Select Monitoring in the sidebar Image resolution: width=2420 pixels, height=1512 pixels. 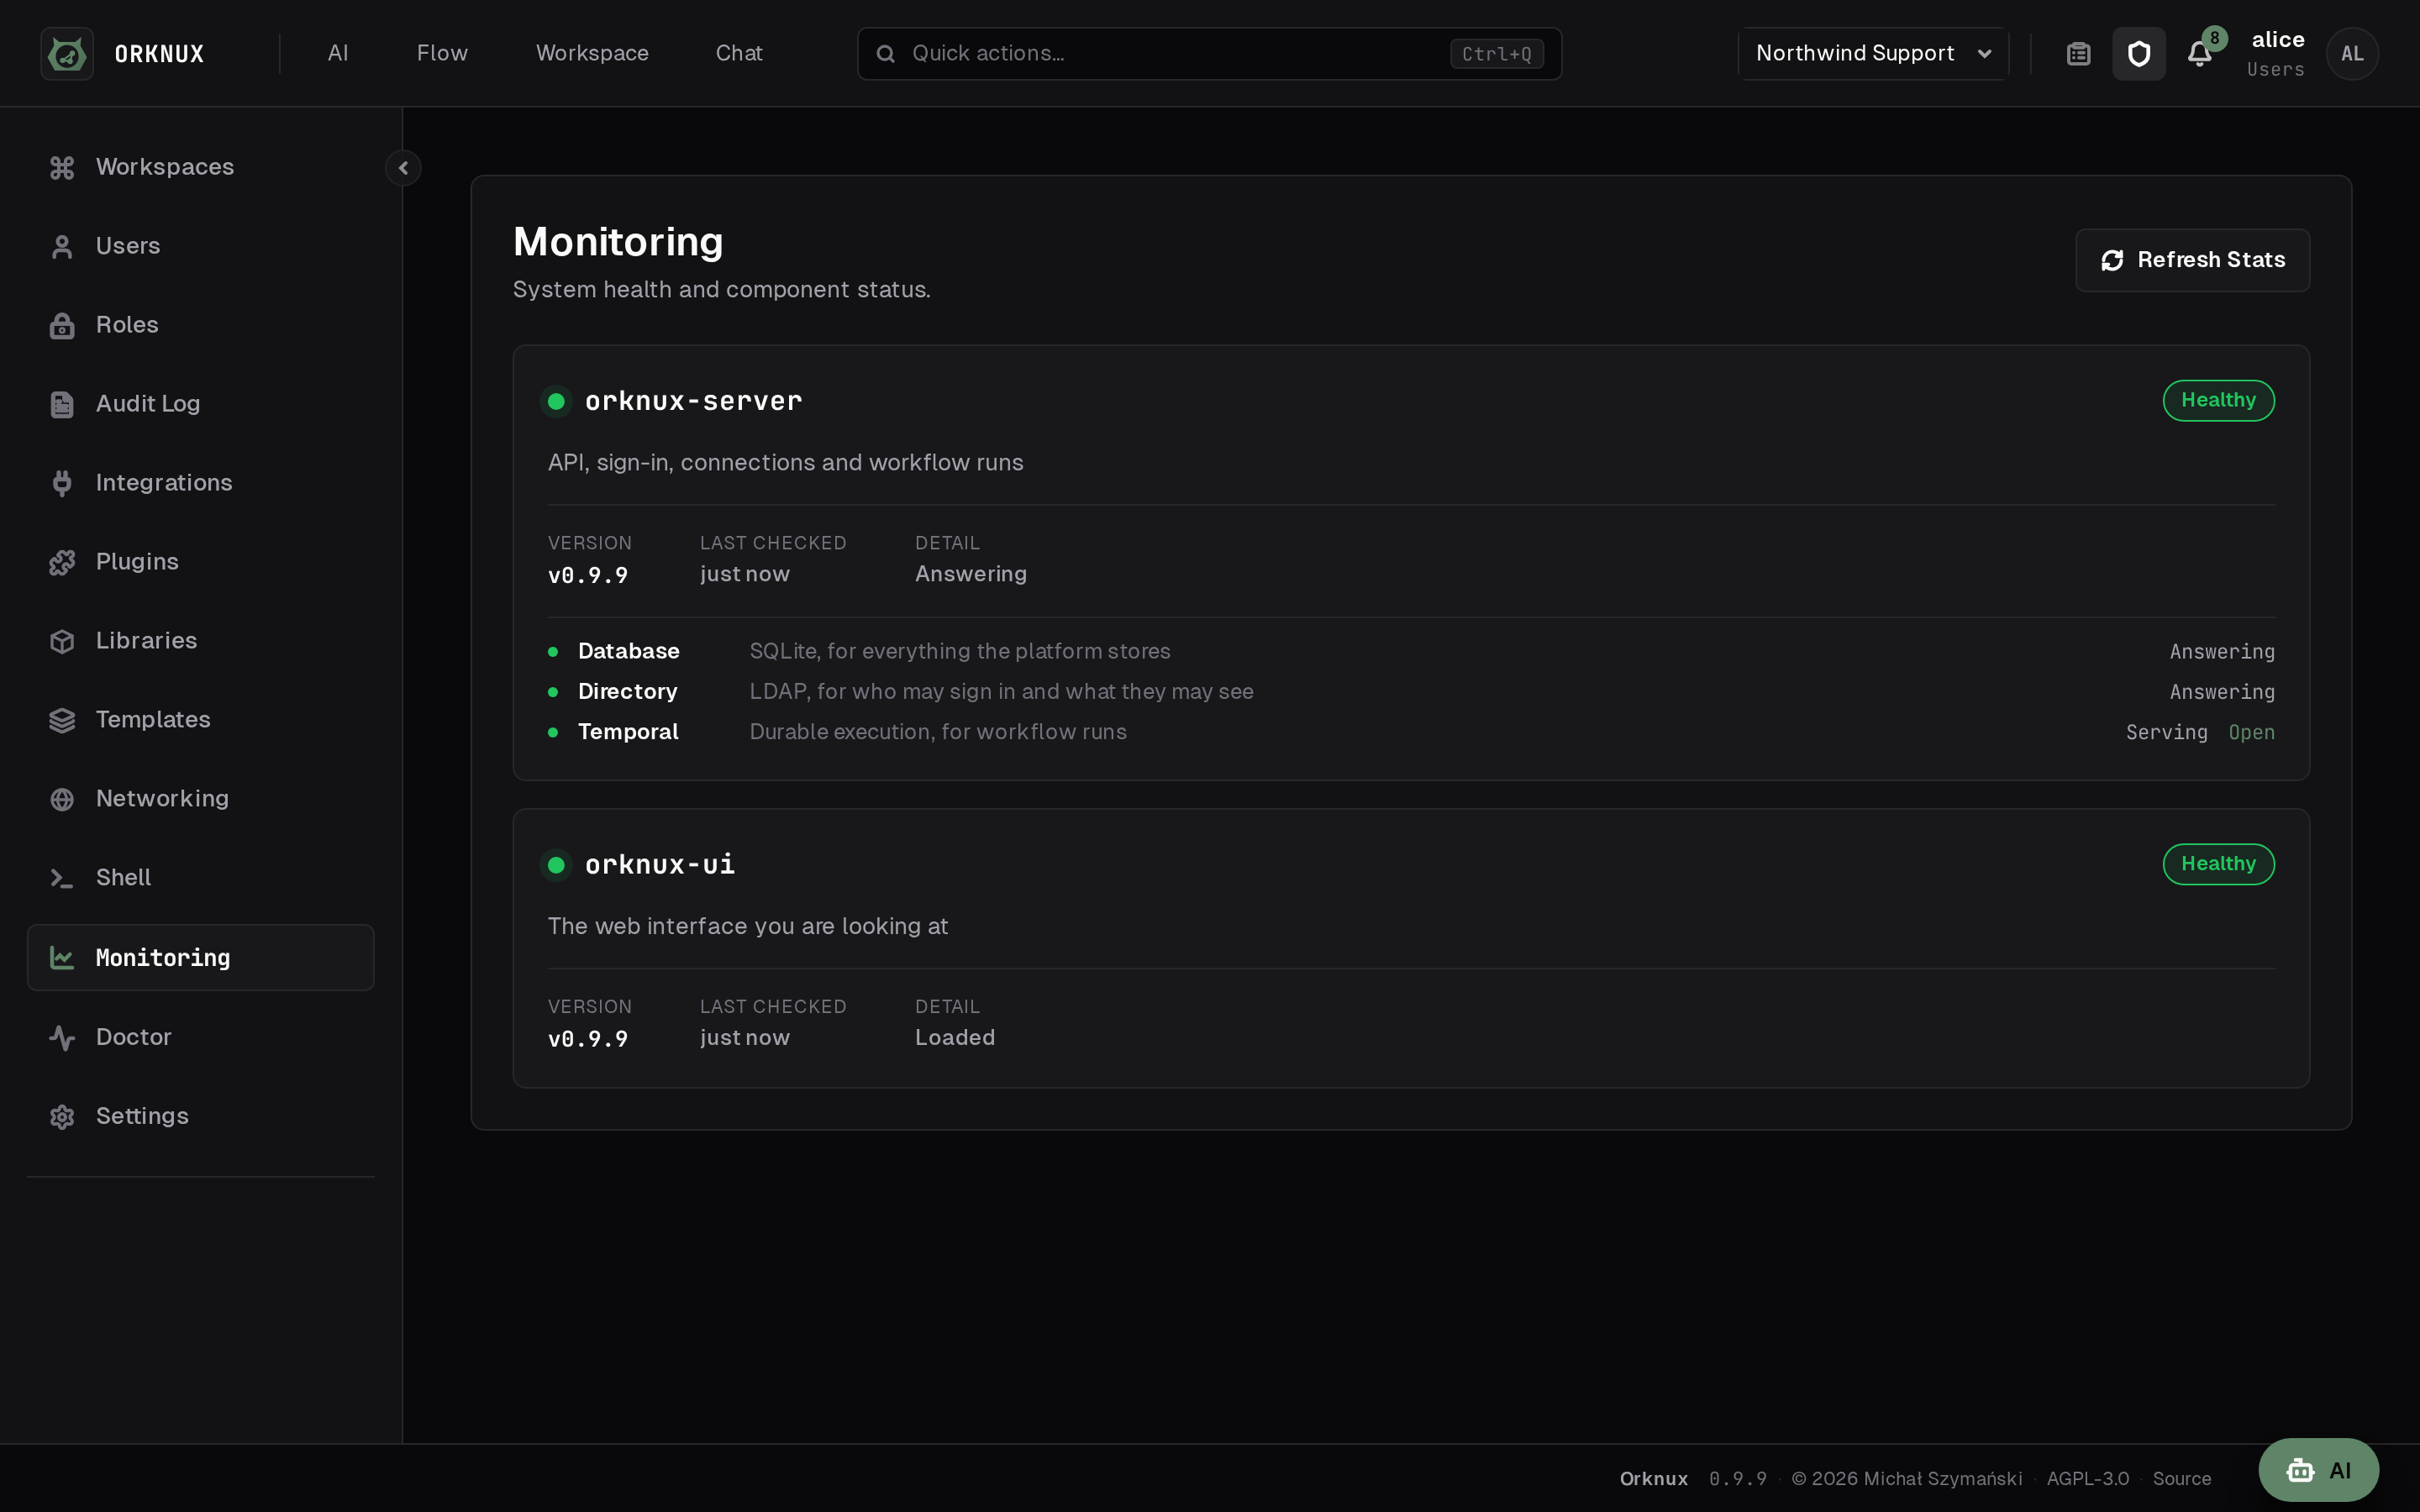(200, 958)
